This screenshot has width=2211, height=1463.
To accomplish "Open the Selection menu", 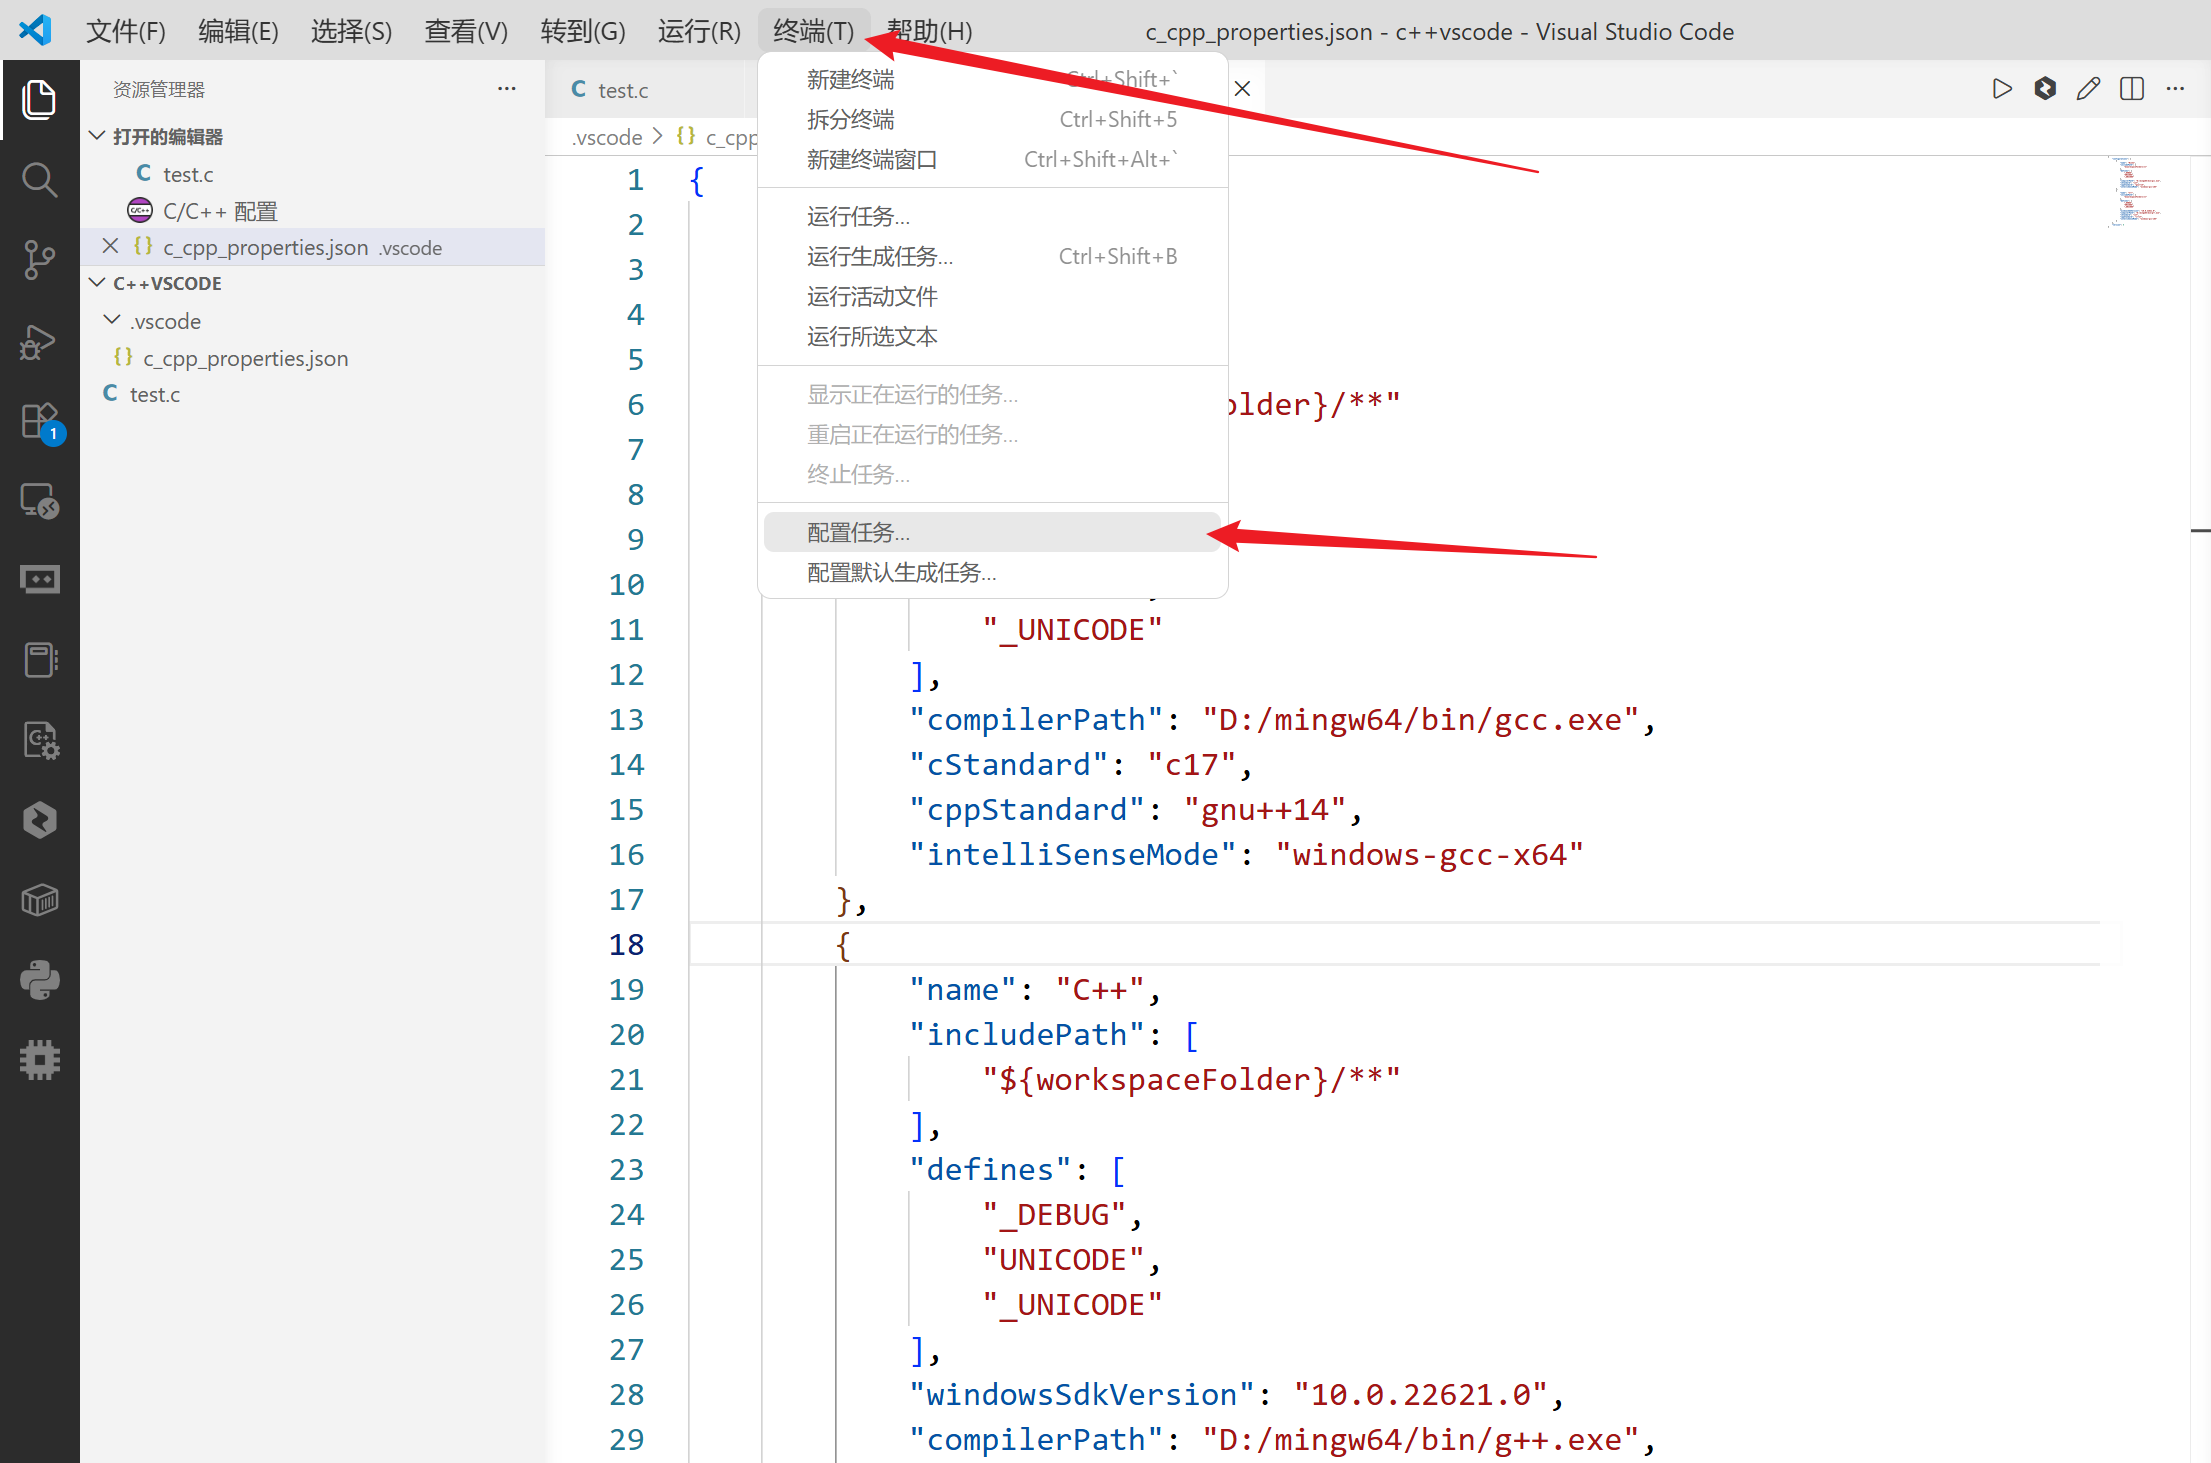I will click(x=351, y=31).
